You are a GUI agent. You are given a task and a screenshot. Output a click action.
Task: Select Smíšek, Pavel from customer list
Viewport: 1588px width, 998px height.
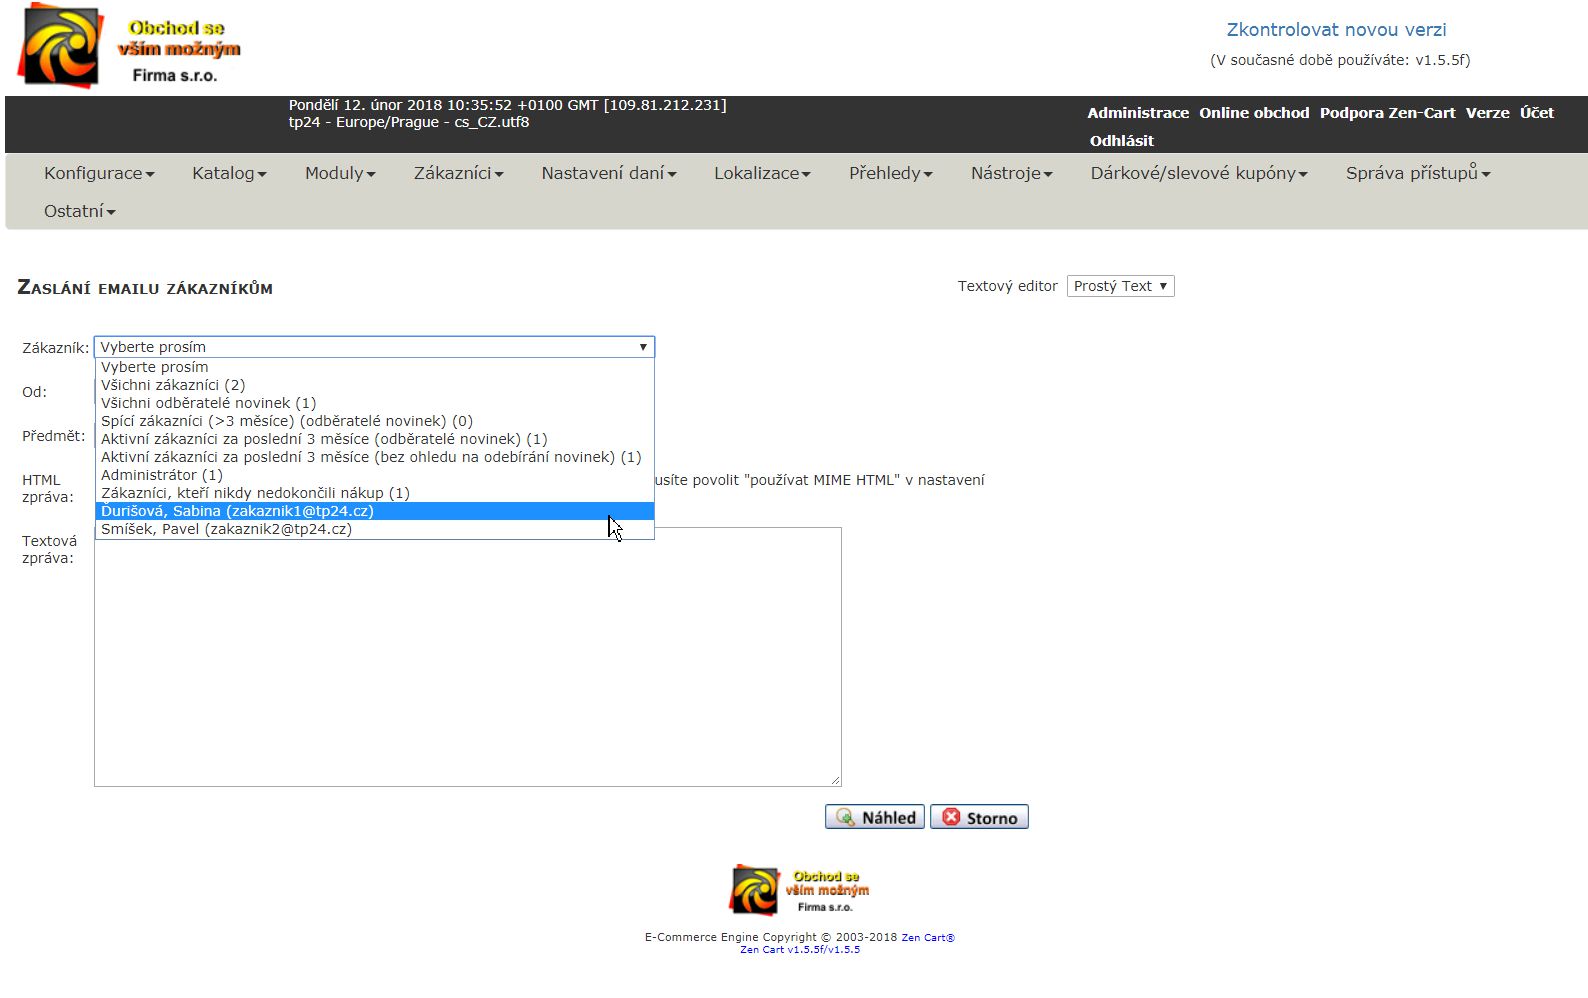coord(226,529)
